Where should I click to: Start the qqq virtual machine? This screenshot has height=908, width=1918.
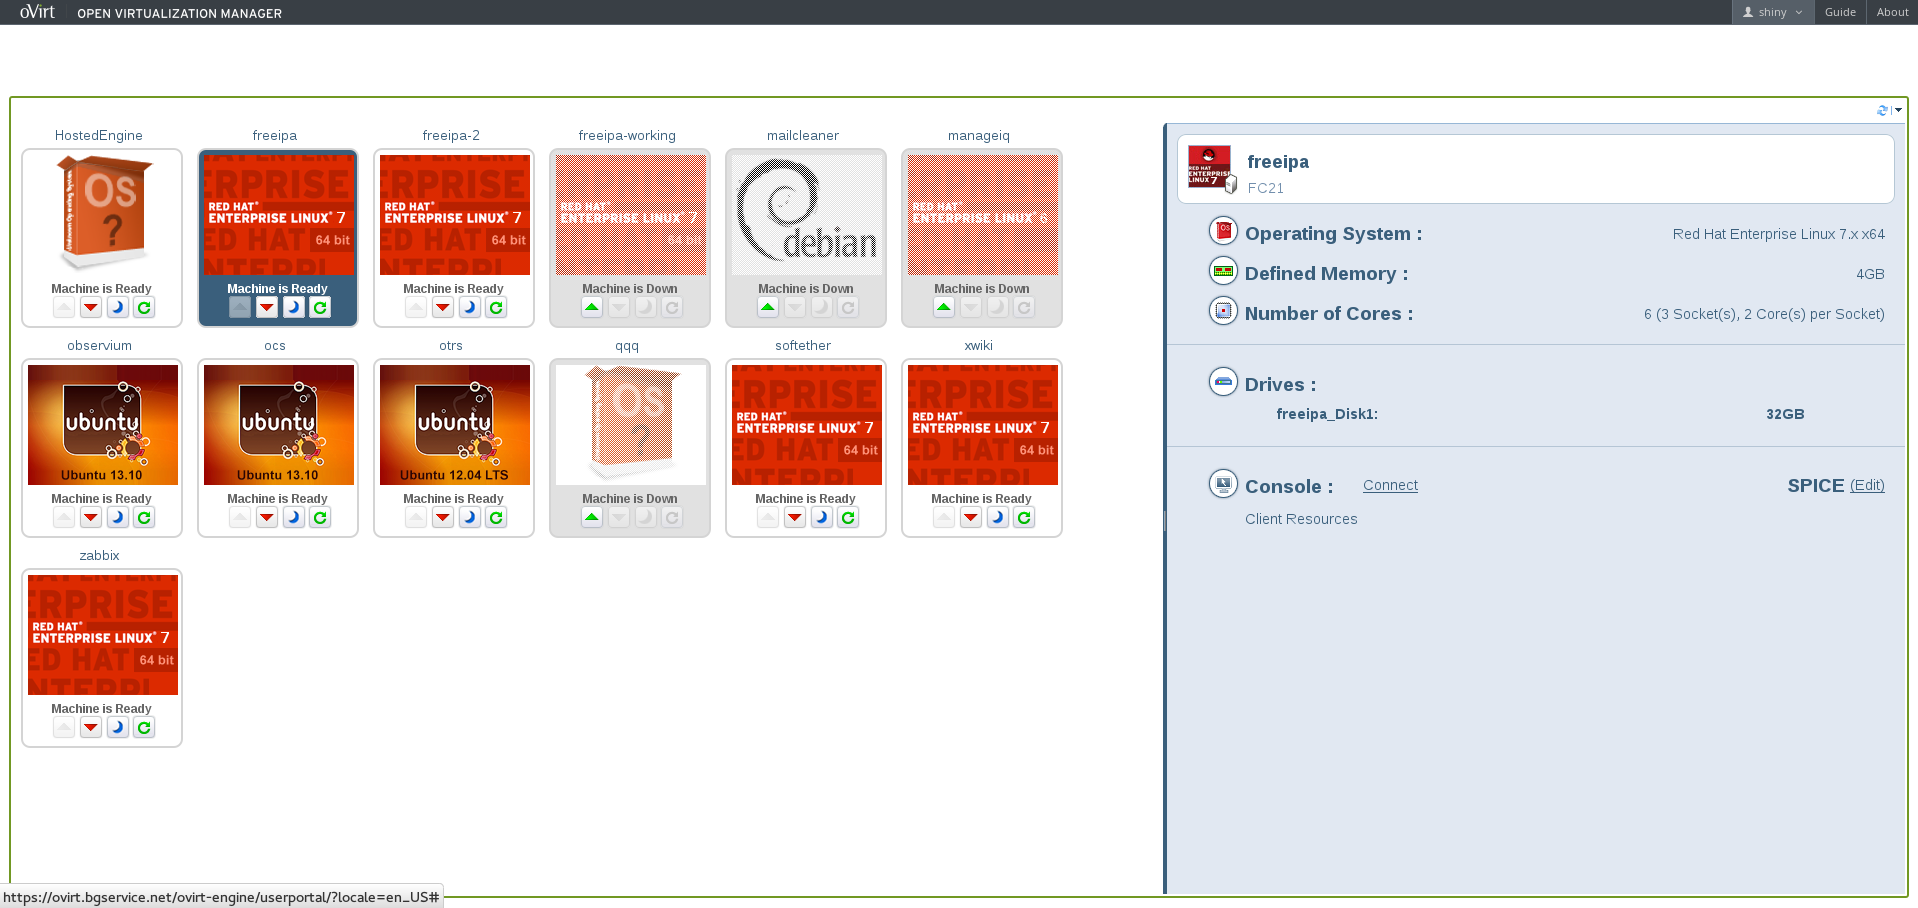(x=592, y=518)
